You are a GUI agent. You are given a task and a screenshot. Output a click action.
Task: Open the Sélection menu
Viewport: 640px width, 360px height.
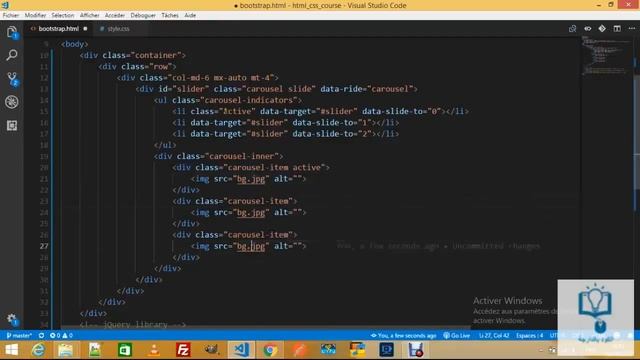coord(62,15)
